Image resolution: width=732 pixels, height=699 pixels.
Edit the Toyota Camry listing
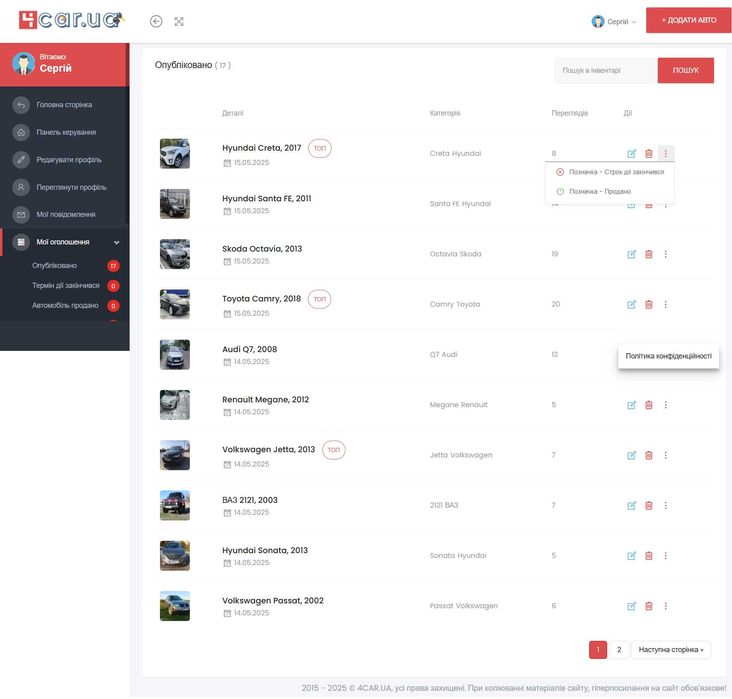click(x=631, y=305)
